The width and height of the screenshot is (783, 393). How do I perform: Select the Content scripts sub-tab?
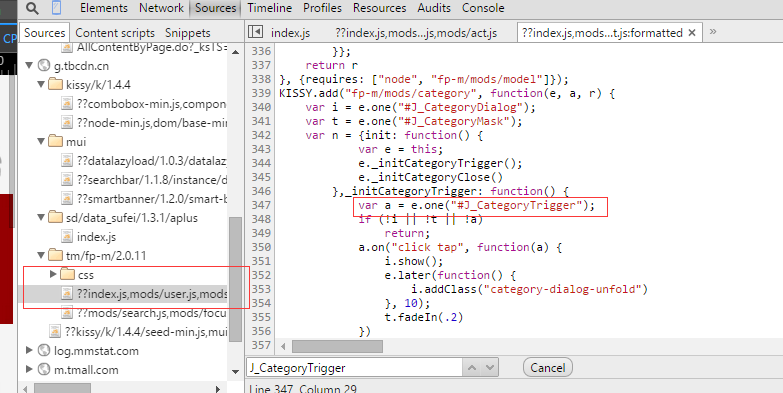point(115,33)
